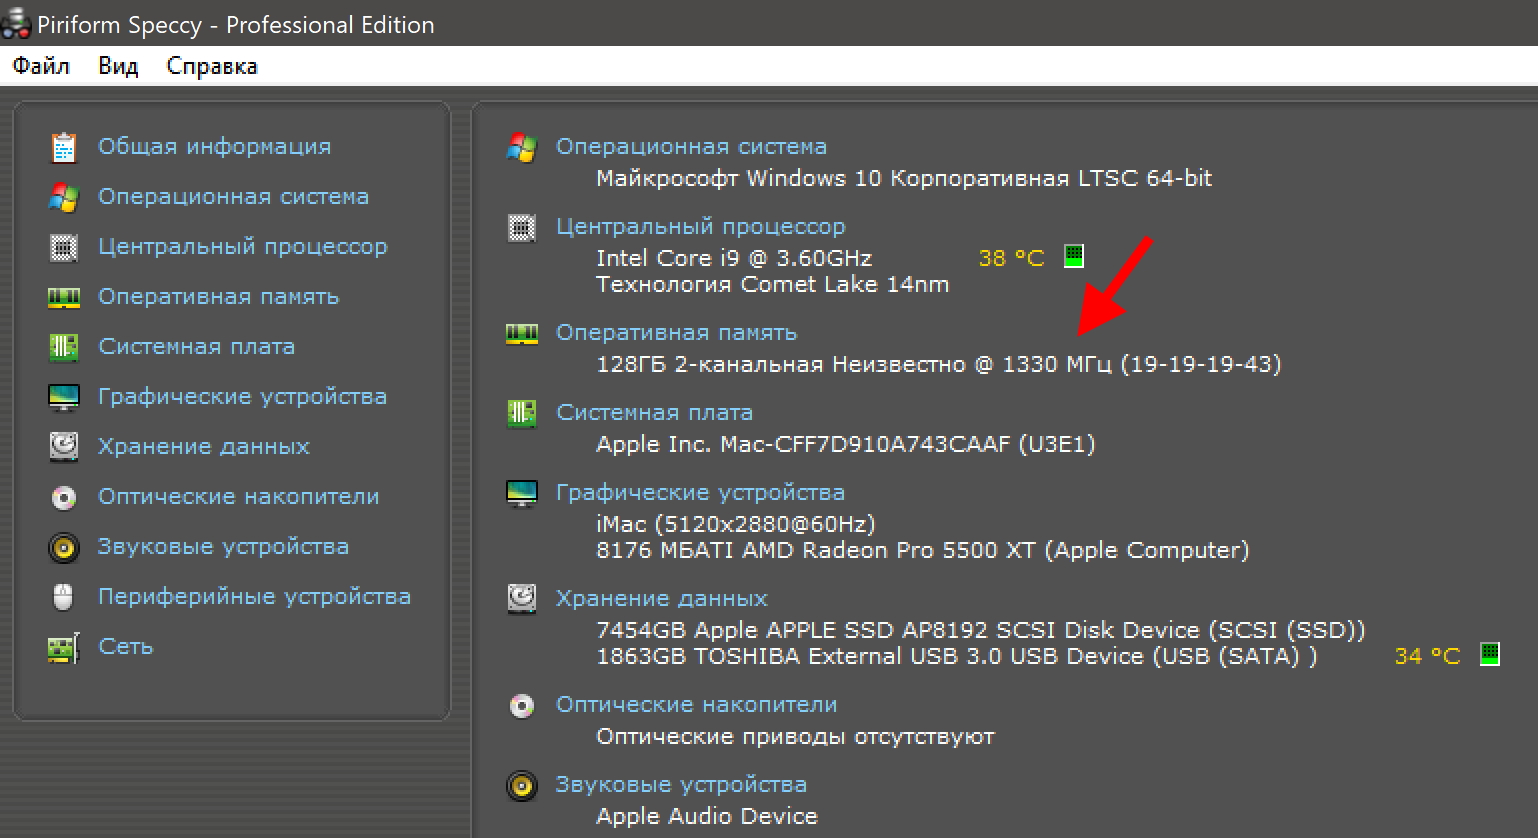Click the RAM stick icon in summary panel
Image resolution: width=1538 pixels, height=838 pixels.
click(x=522, y=333)
